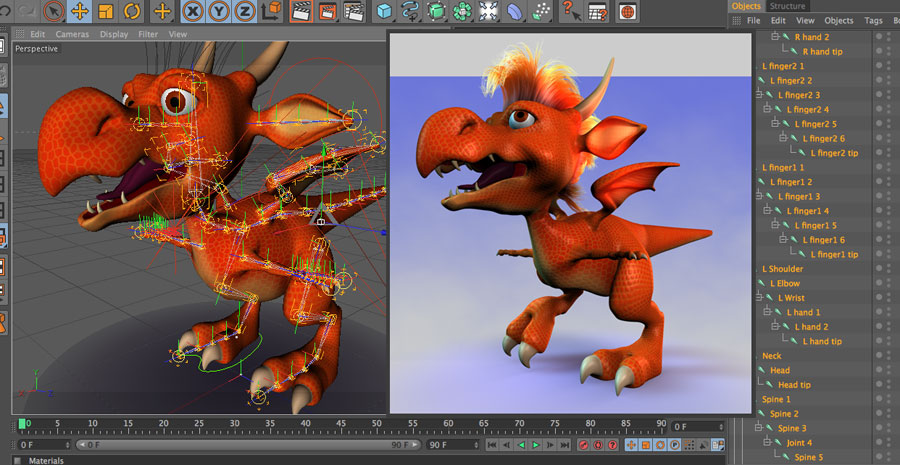Image resolution: width=900 pixels, height=465 pixels.
Task: Open the Coordinate System cube icon
Action: pos(271,12)
